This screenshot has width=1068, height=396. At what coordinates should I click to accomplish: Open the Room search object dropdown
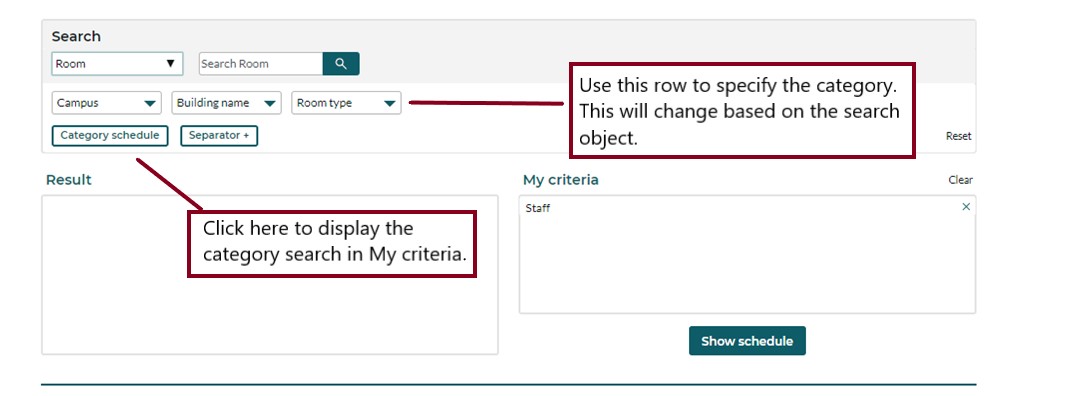[x=117, y=64]
